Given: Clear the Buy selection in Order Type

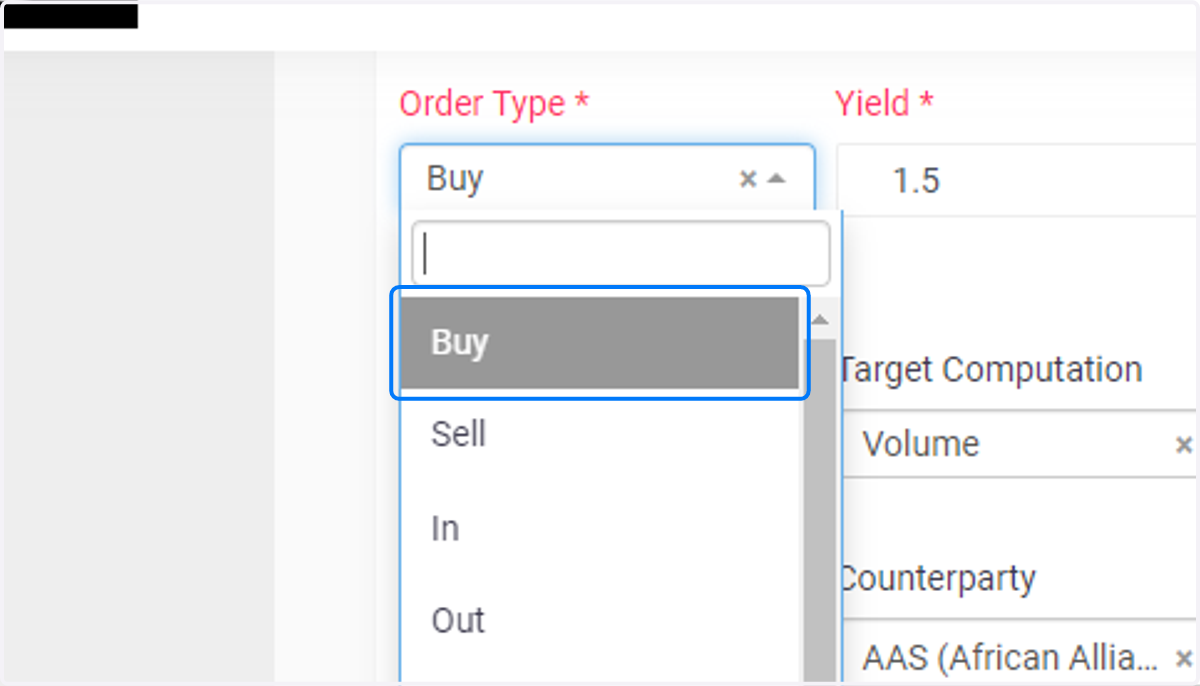Looking at the screenshot, I should pyautogui.click(x=747, y=179).
